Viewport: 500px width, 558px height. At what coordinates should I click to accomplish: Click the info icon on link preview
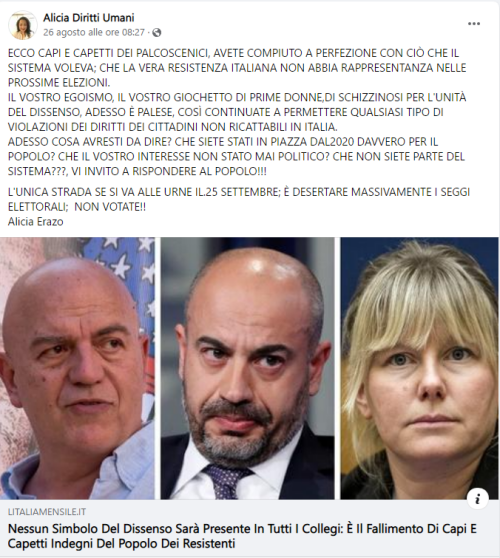pyautogui.click(x=477, y=499)
